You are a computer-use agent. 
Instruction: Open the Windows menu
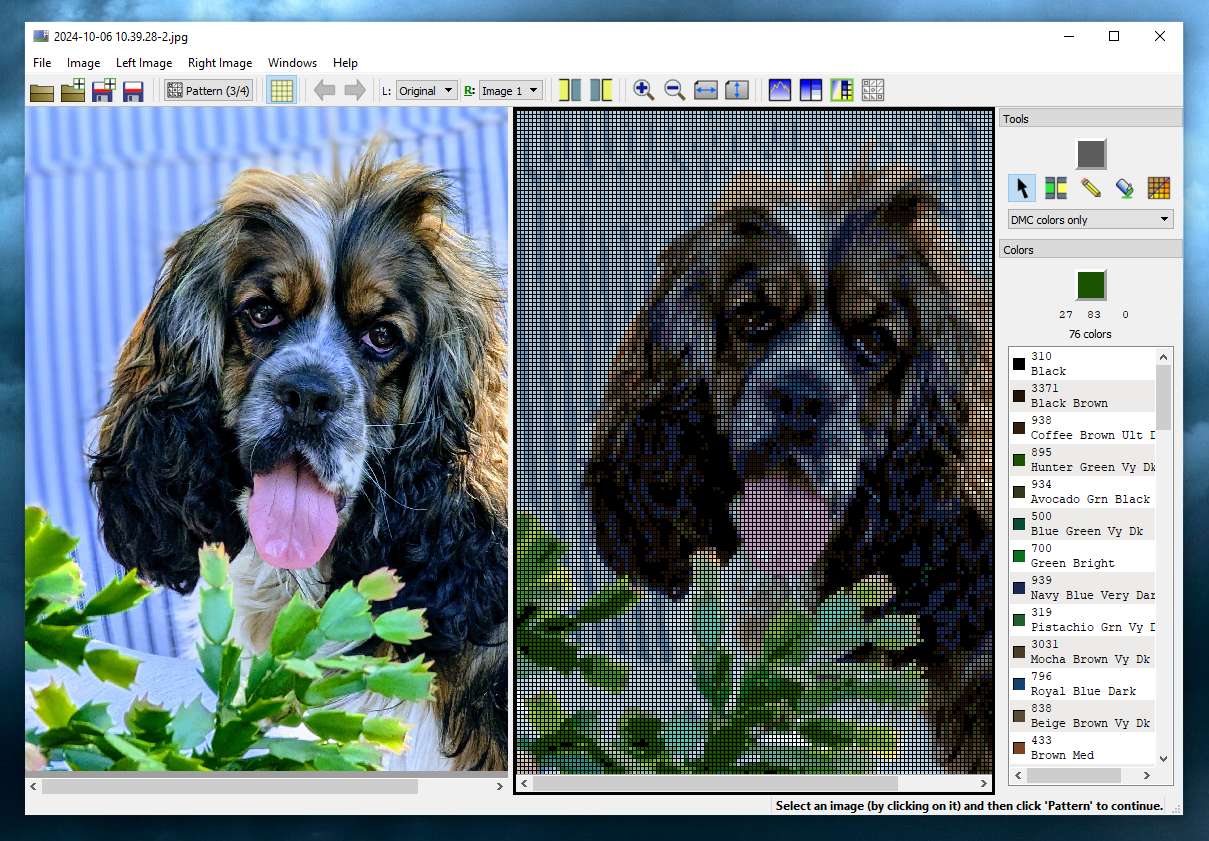pos(292,63)
